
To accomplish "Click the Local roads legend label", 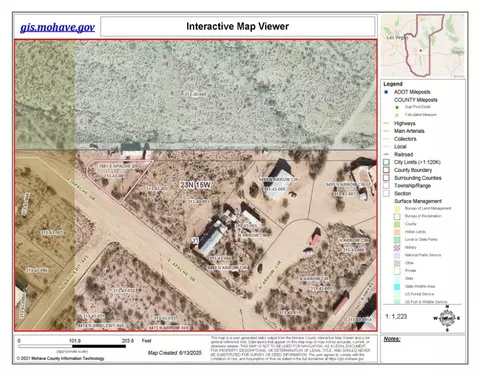I will (400, 147).
